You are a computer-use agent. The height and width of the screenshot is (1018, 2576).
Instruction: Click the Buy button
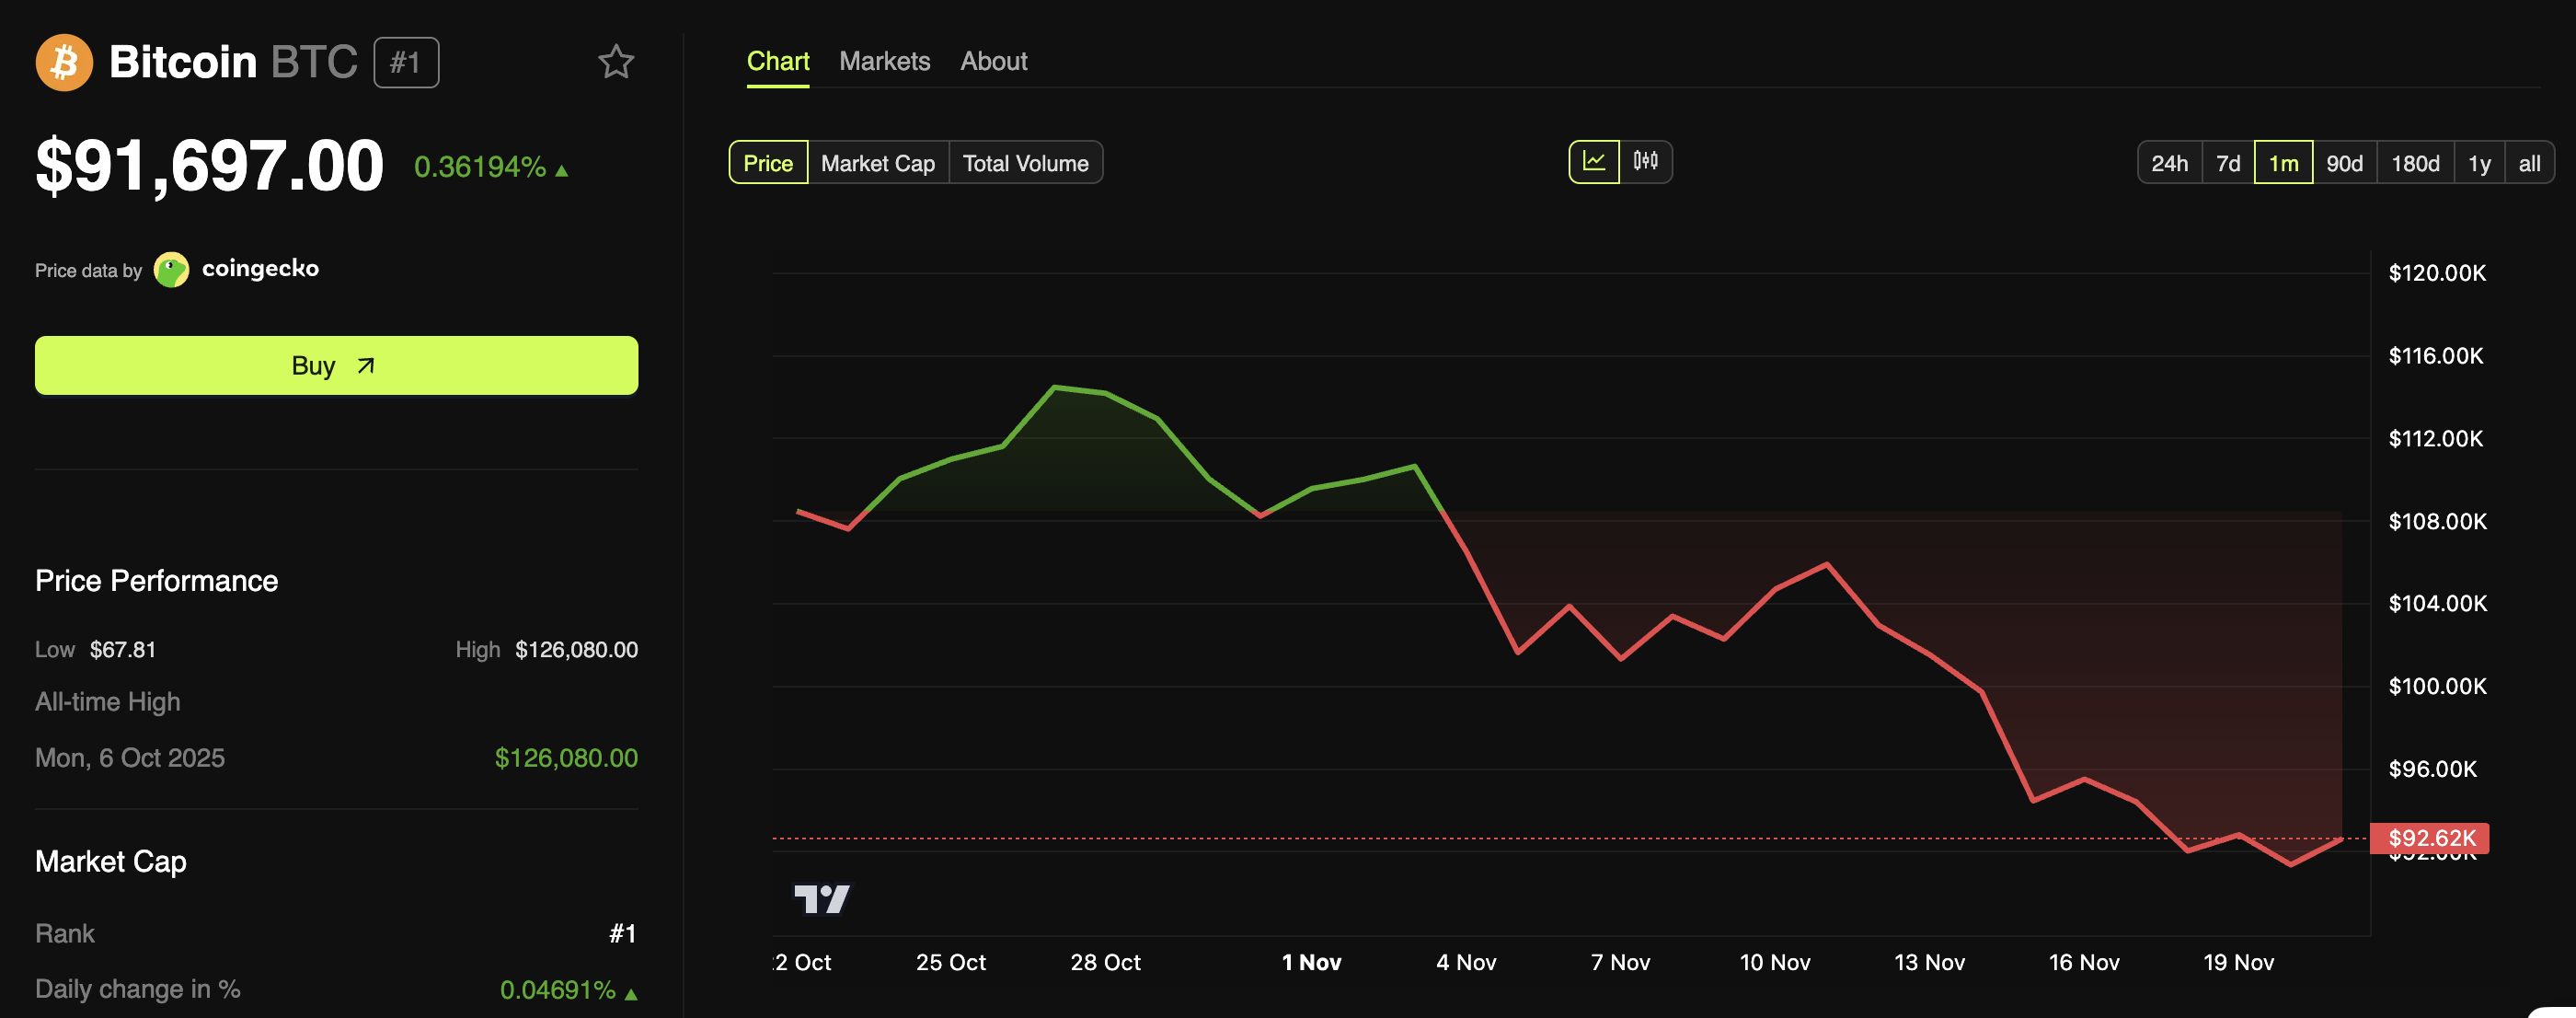click(335, 365)
